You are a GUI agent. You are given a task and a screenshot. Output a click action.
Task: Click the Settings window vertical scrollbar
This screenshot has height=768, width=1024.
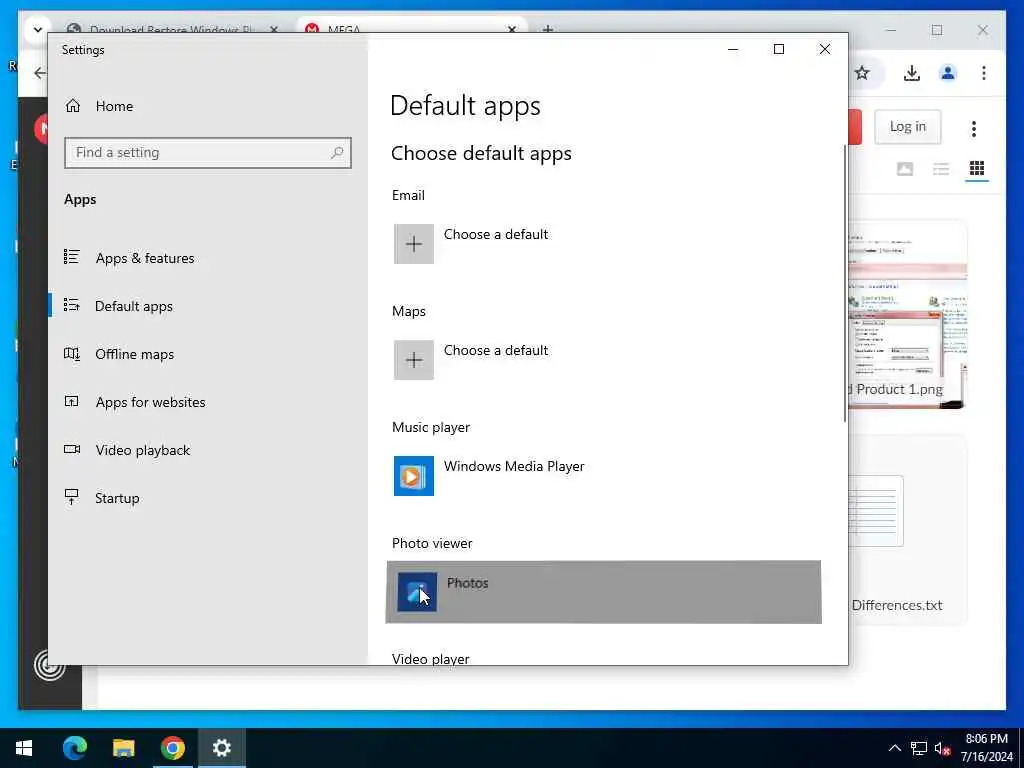[845, 283]
